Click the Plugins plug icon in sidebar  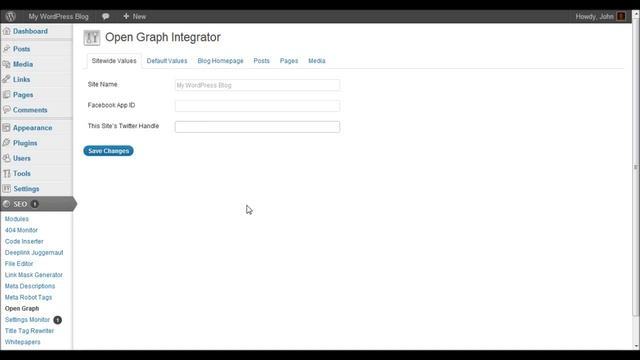pos(7,143)
